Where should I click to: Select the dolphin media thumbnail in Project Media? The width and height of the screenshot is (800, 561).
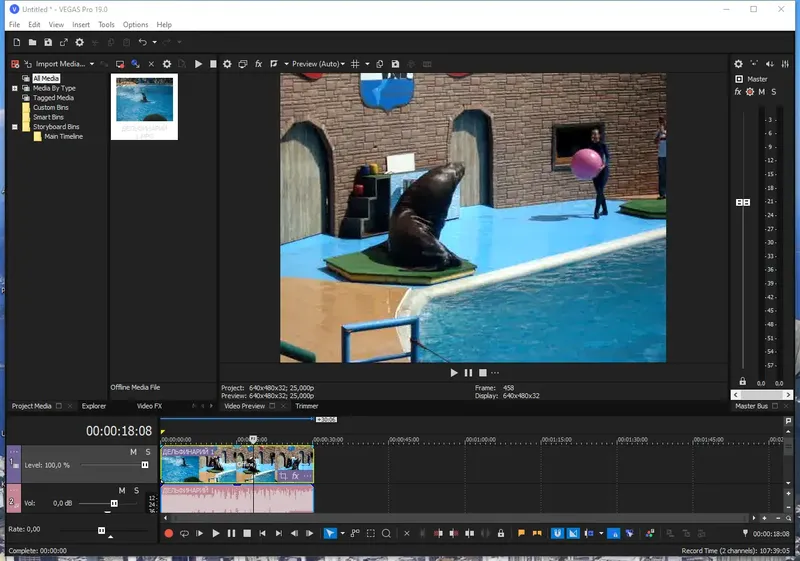pos(143,100)
